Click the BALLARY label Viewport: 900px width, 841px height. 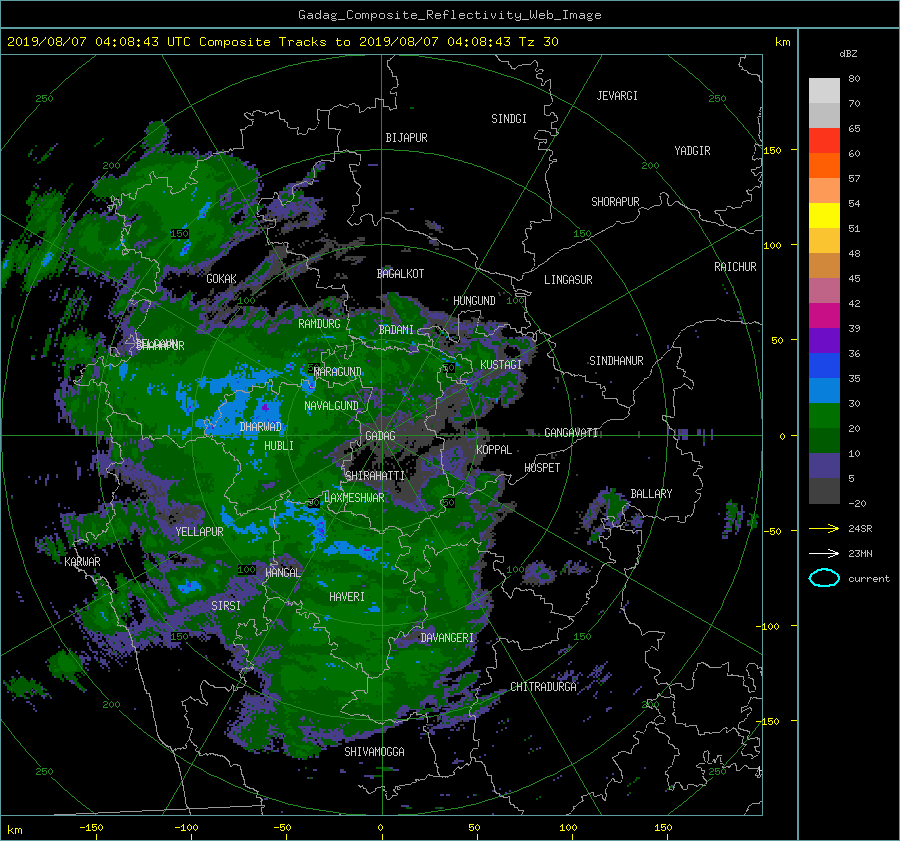(x=651, y=494)
